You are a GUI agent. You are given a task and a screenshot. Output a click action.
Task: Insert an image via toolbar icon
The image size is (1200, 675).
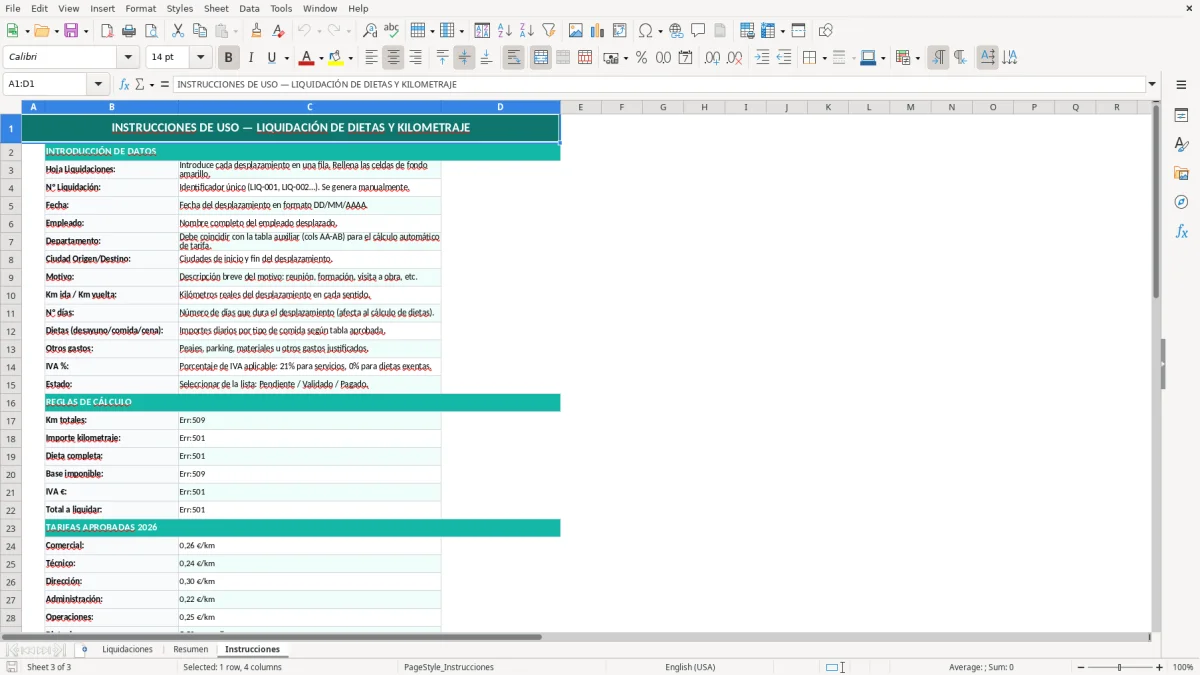click(x=576, y=31)
